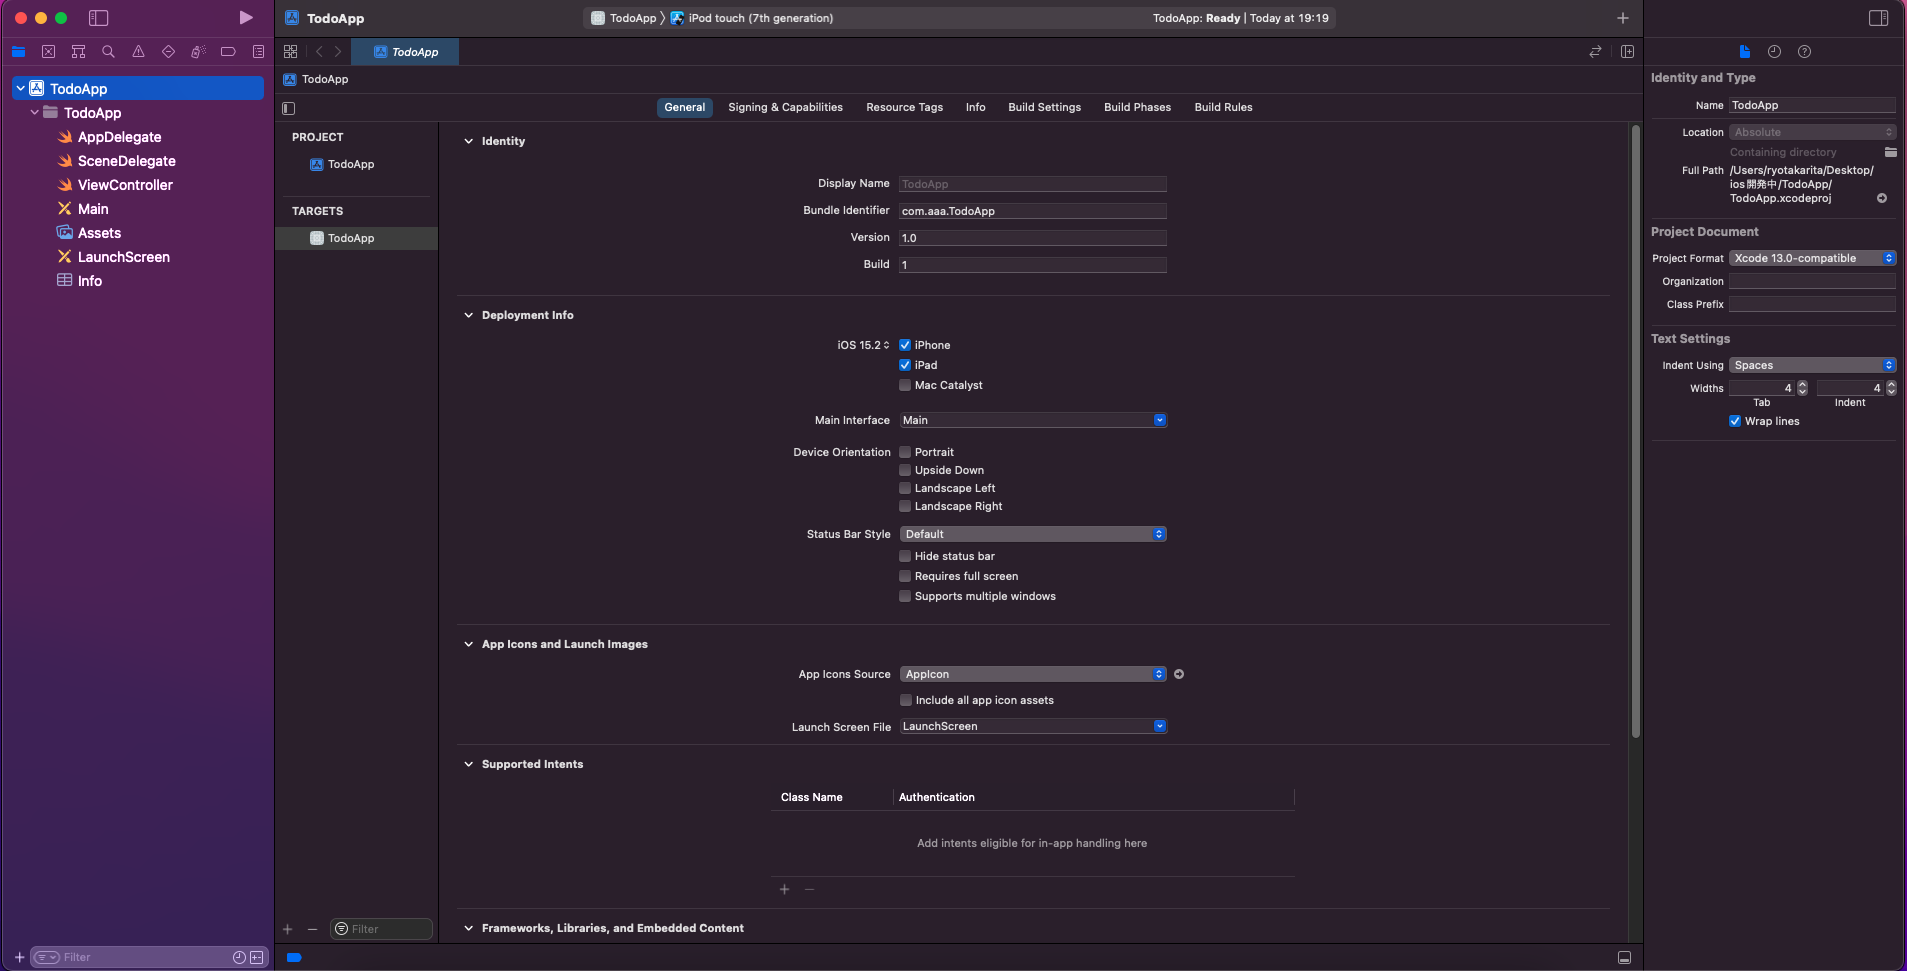Viewport: 1907px width, 971px height.
Task: Uncheck the iPhone device checkbox
Action: [x=905, y=345]
